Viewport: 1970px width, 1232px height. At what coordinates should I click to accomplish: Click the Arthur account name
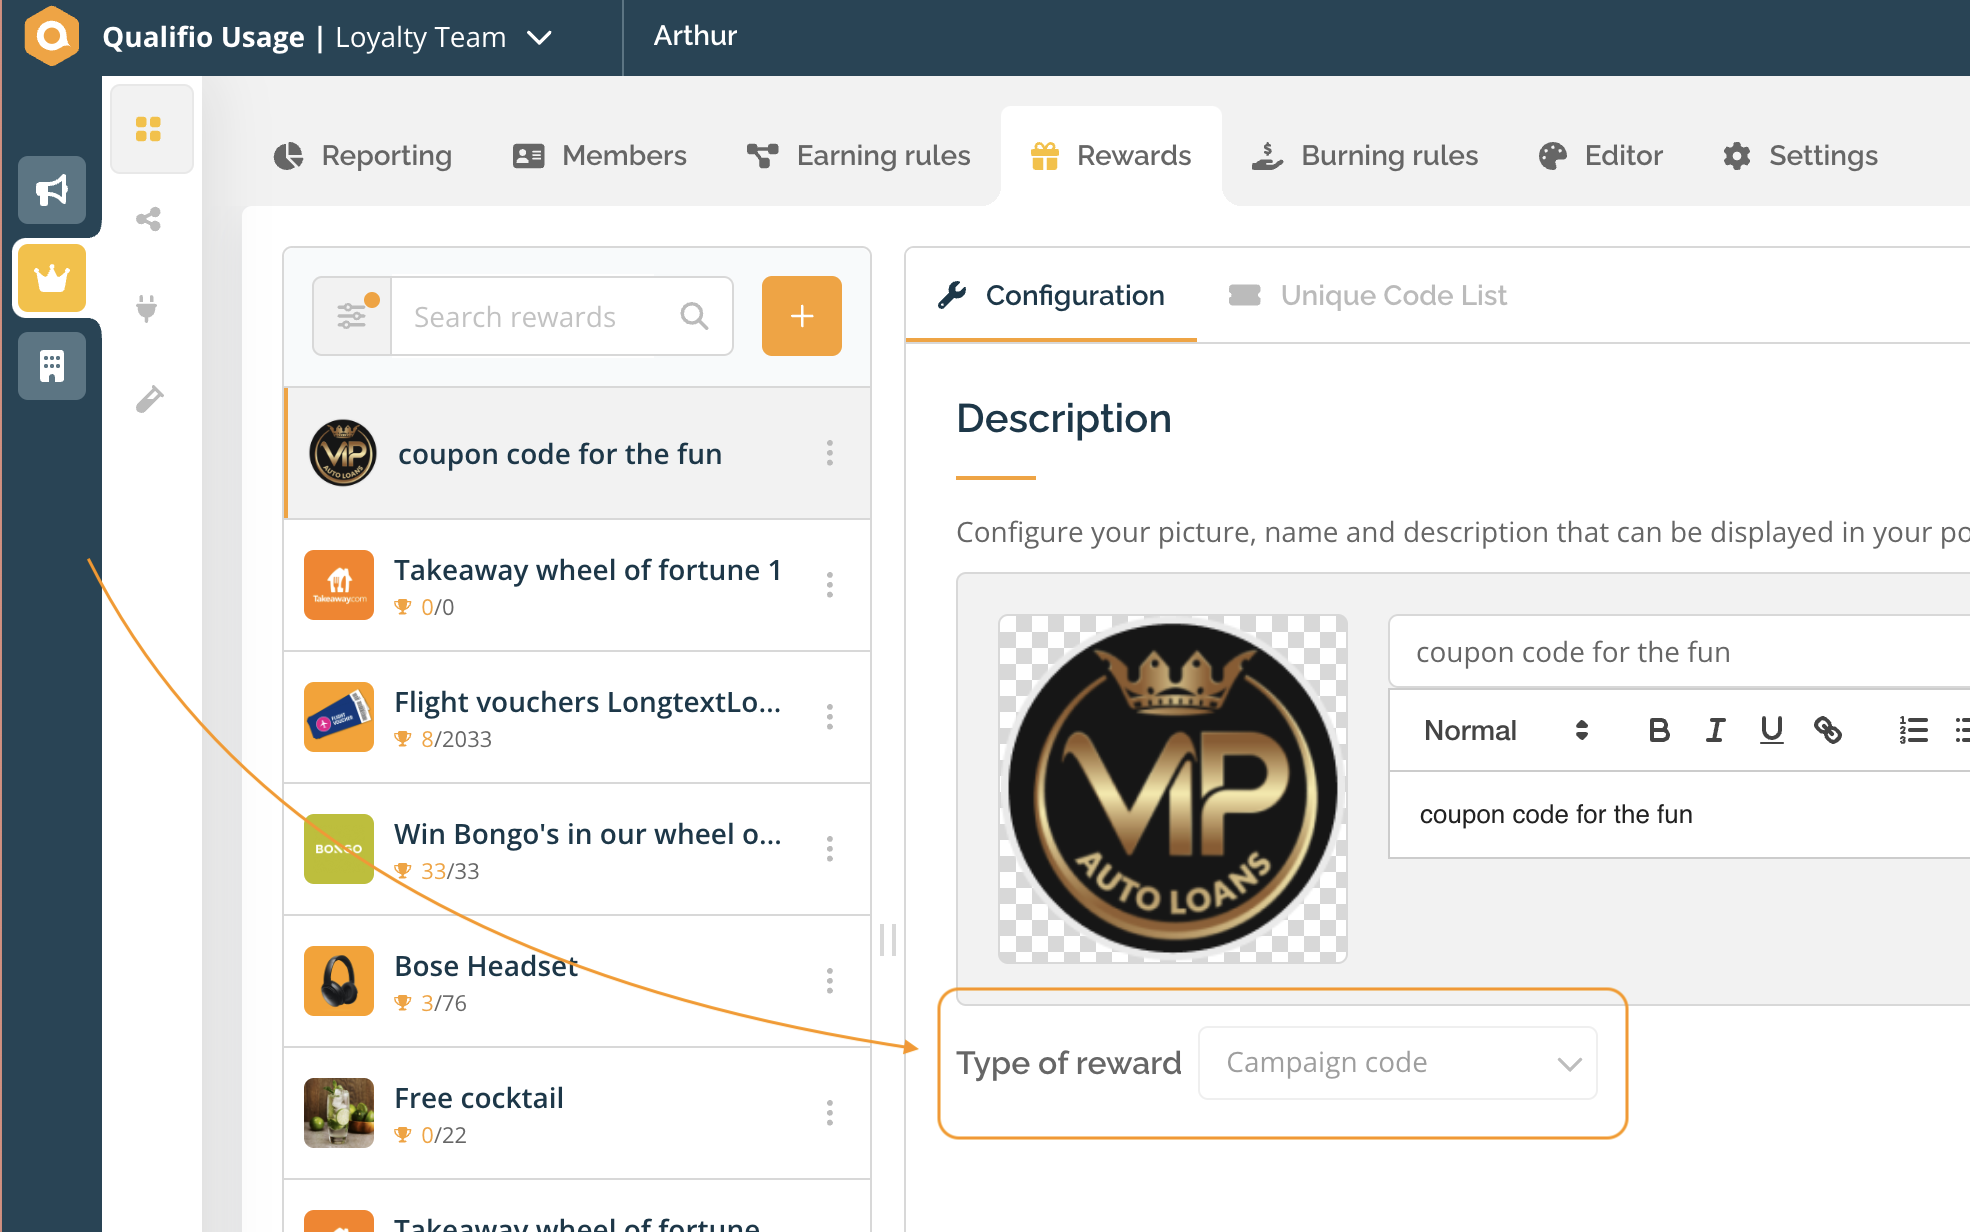[695, 36]
